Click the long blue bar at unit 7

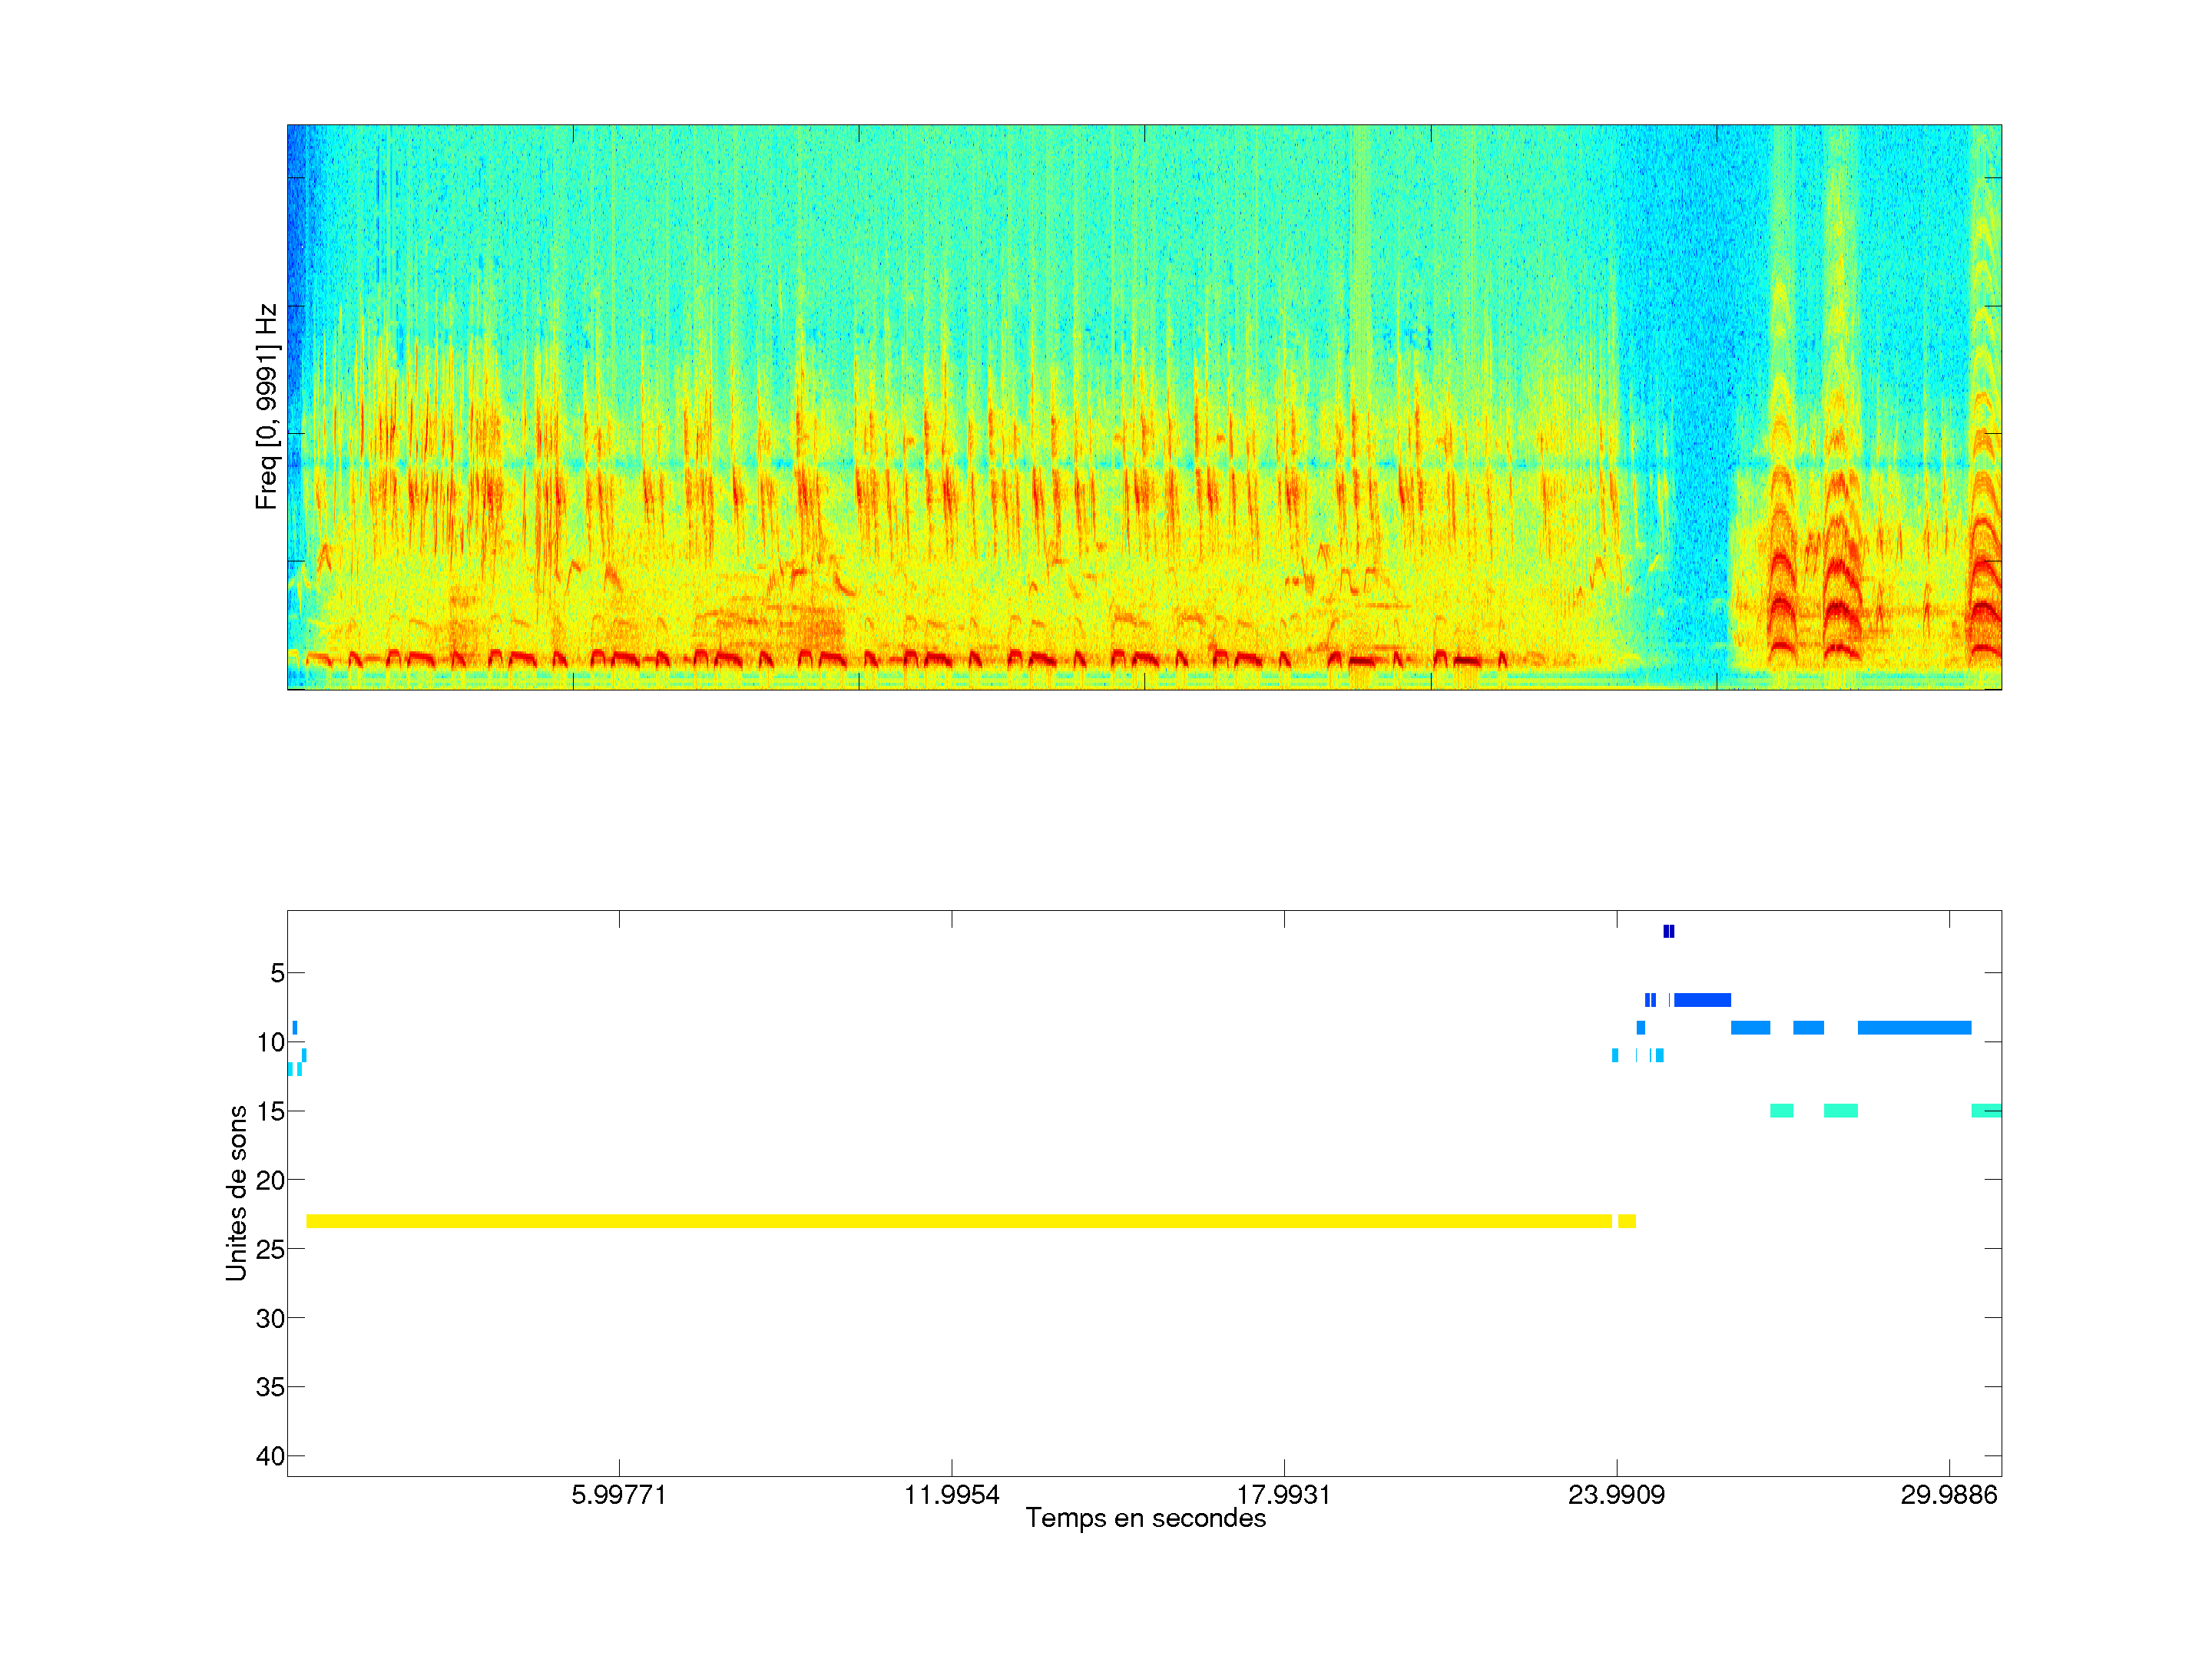(1702, 1000)
